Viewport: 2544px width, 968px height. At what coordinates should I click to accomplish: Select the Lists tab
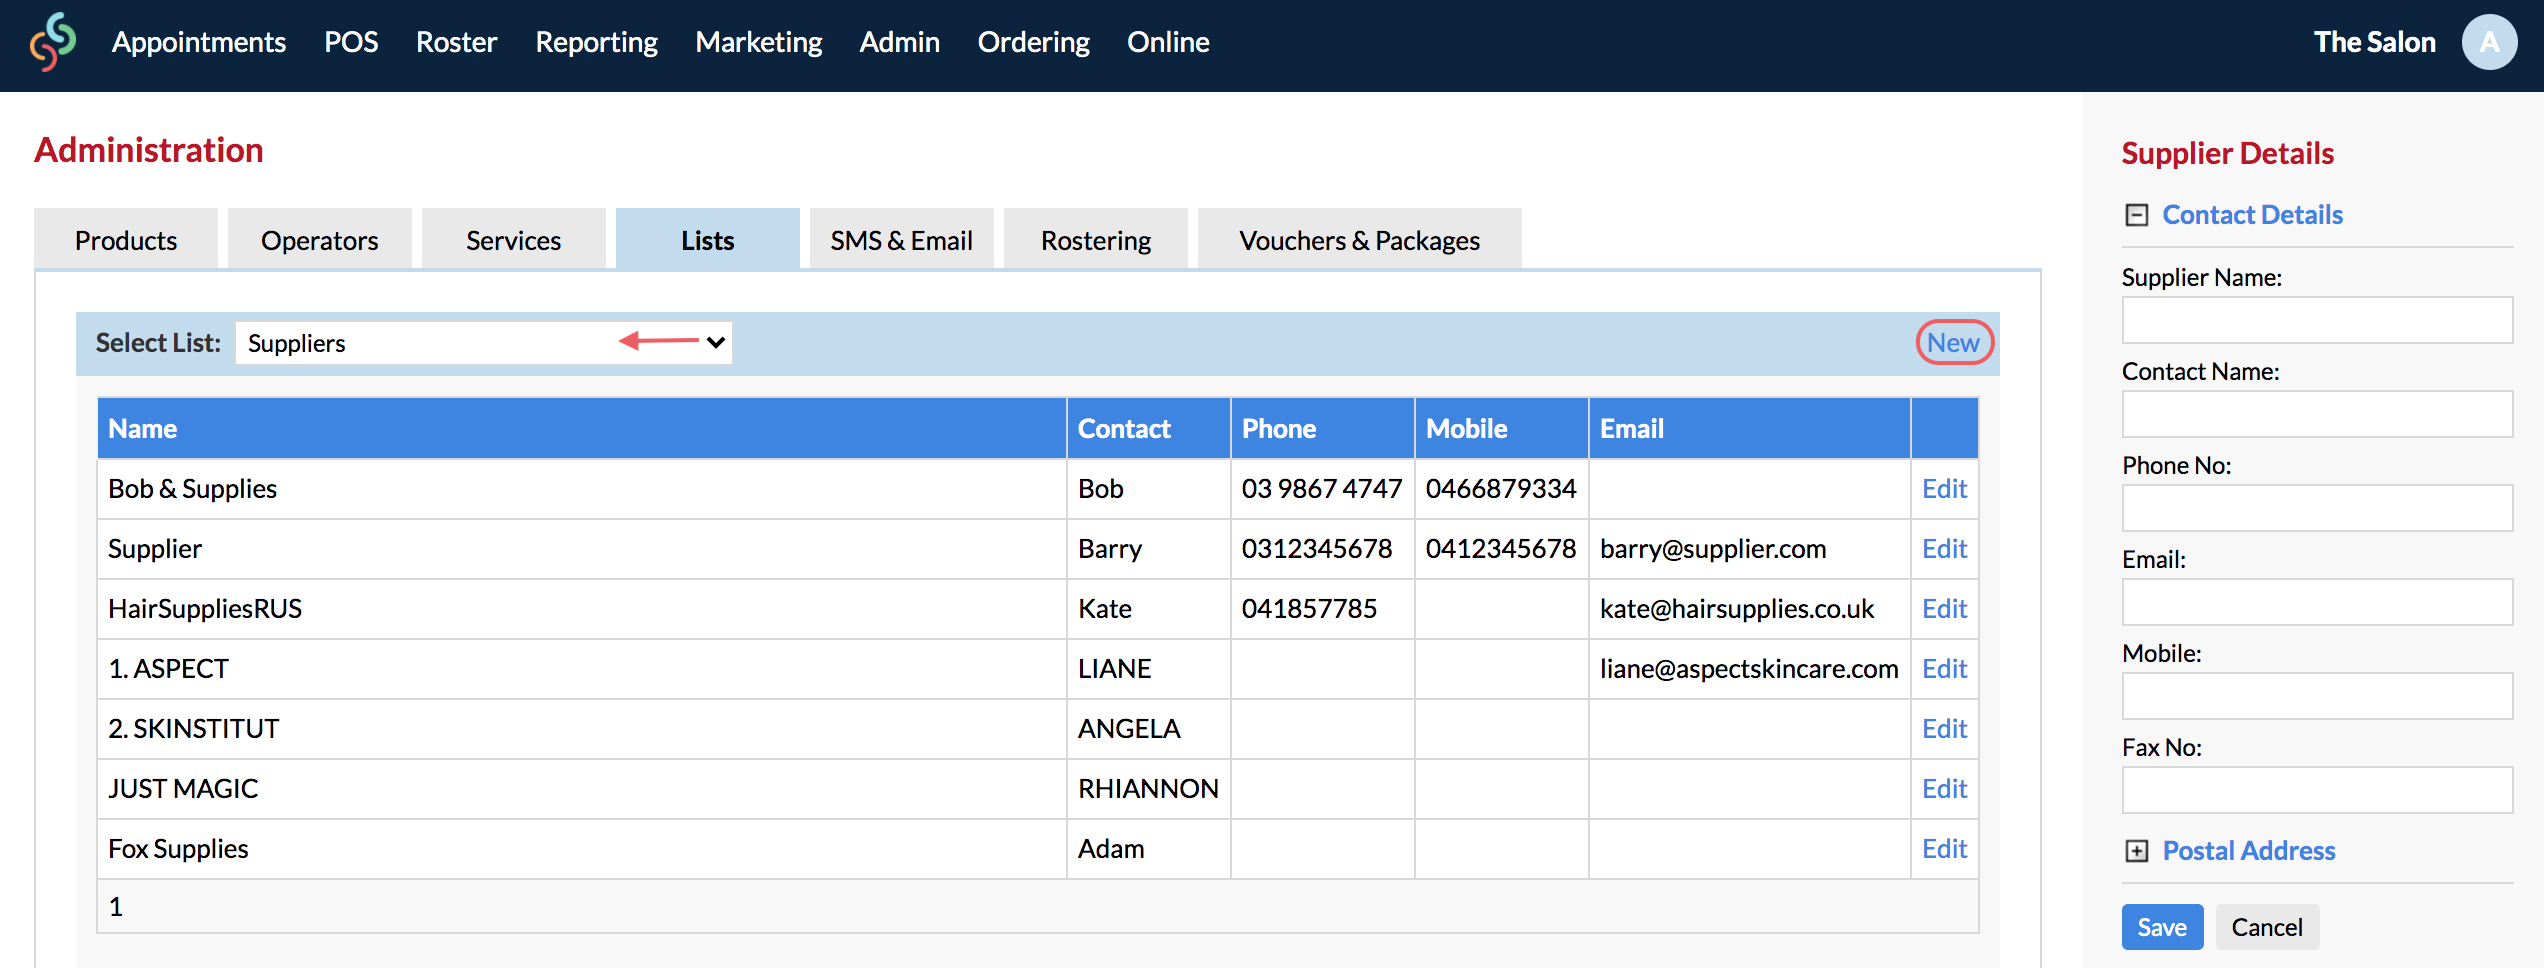(708, 240)
